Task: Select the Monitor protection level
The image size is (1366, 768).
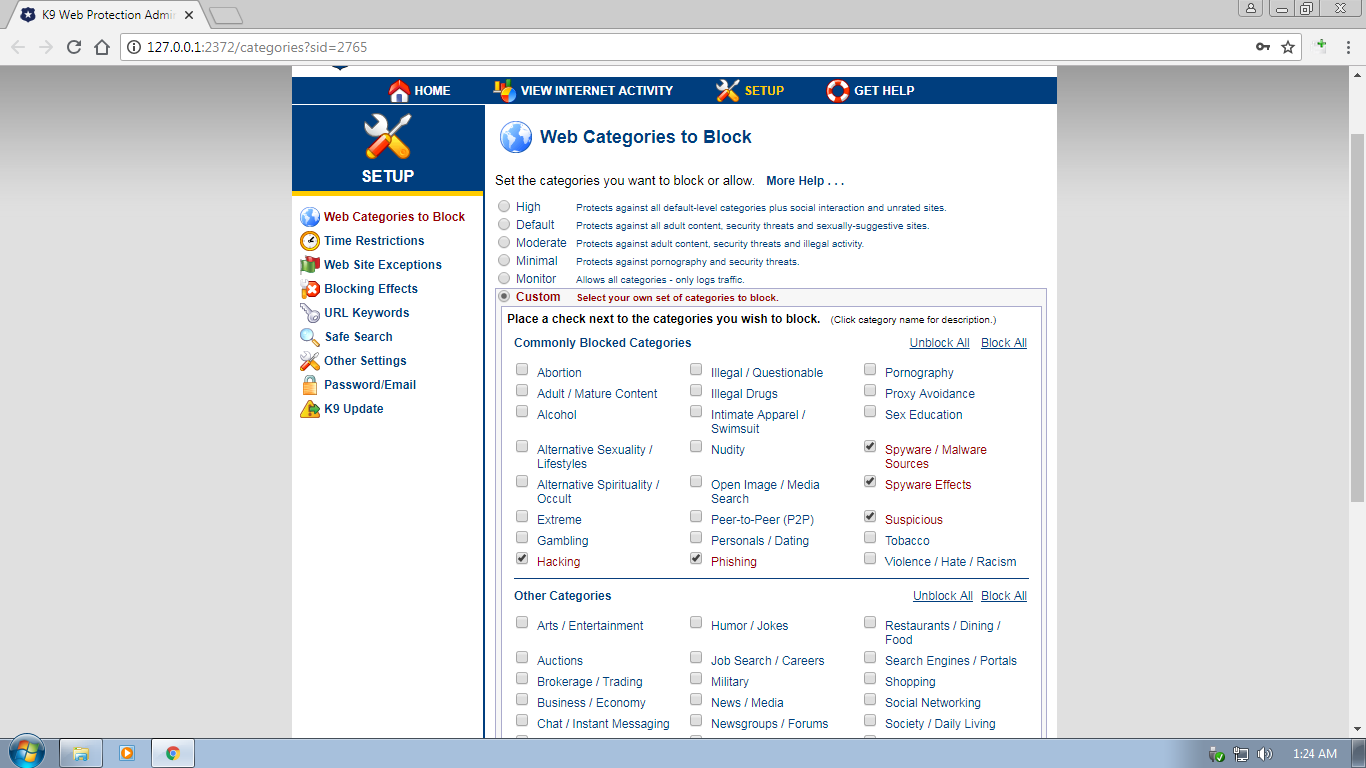Action: click(x=504, y=278)
